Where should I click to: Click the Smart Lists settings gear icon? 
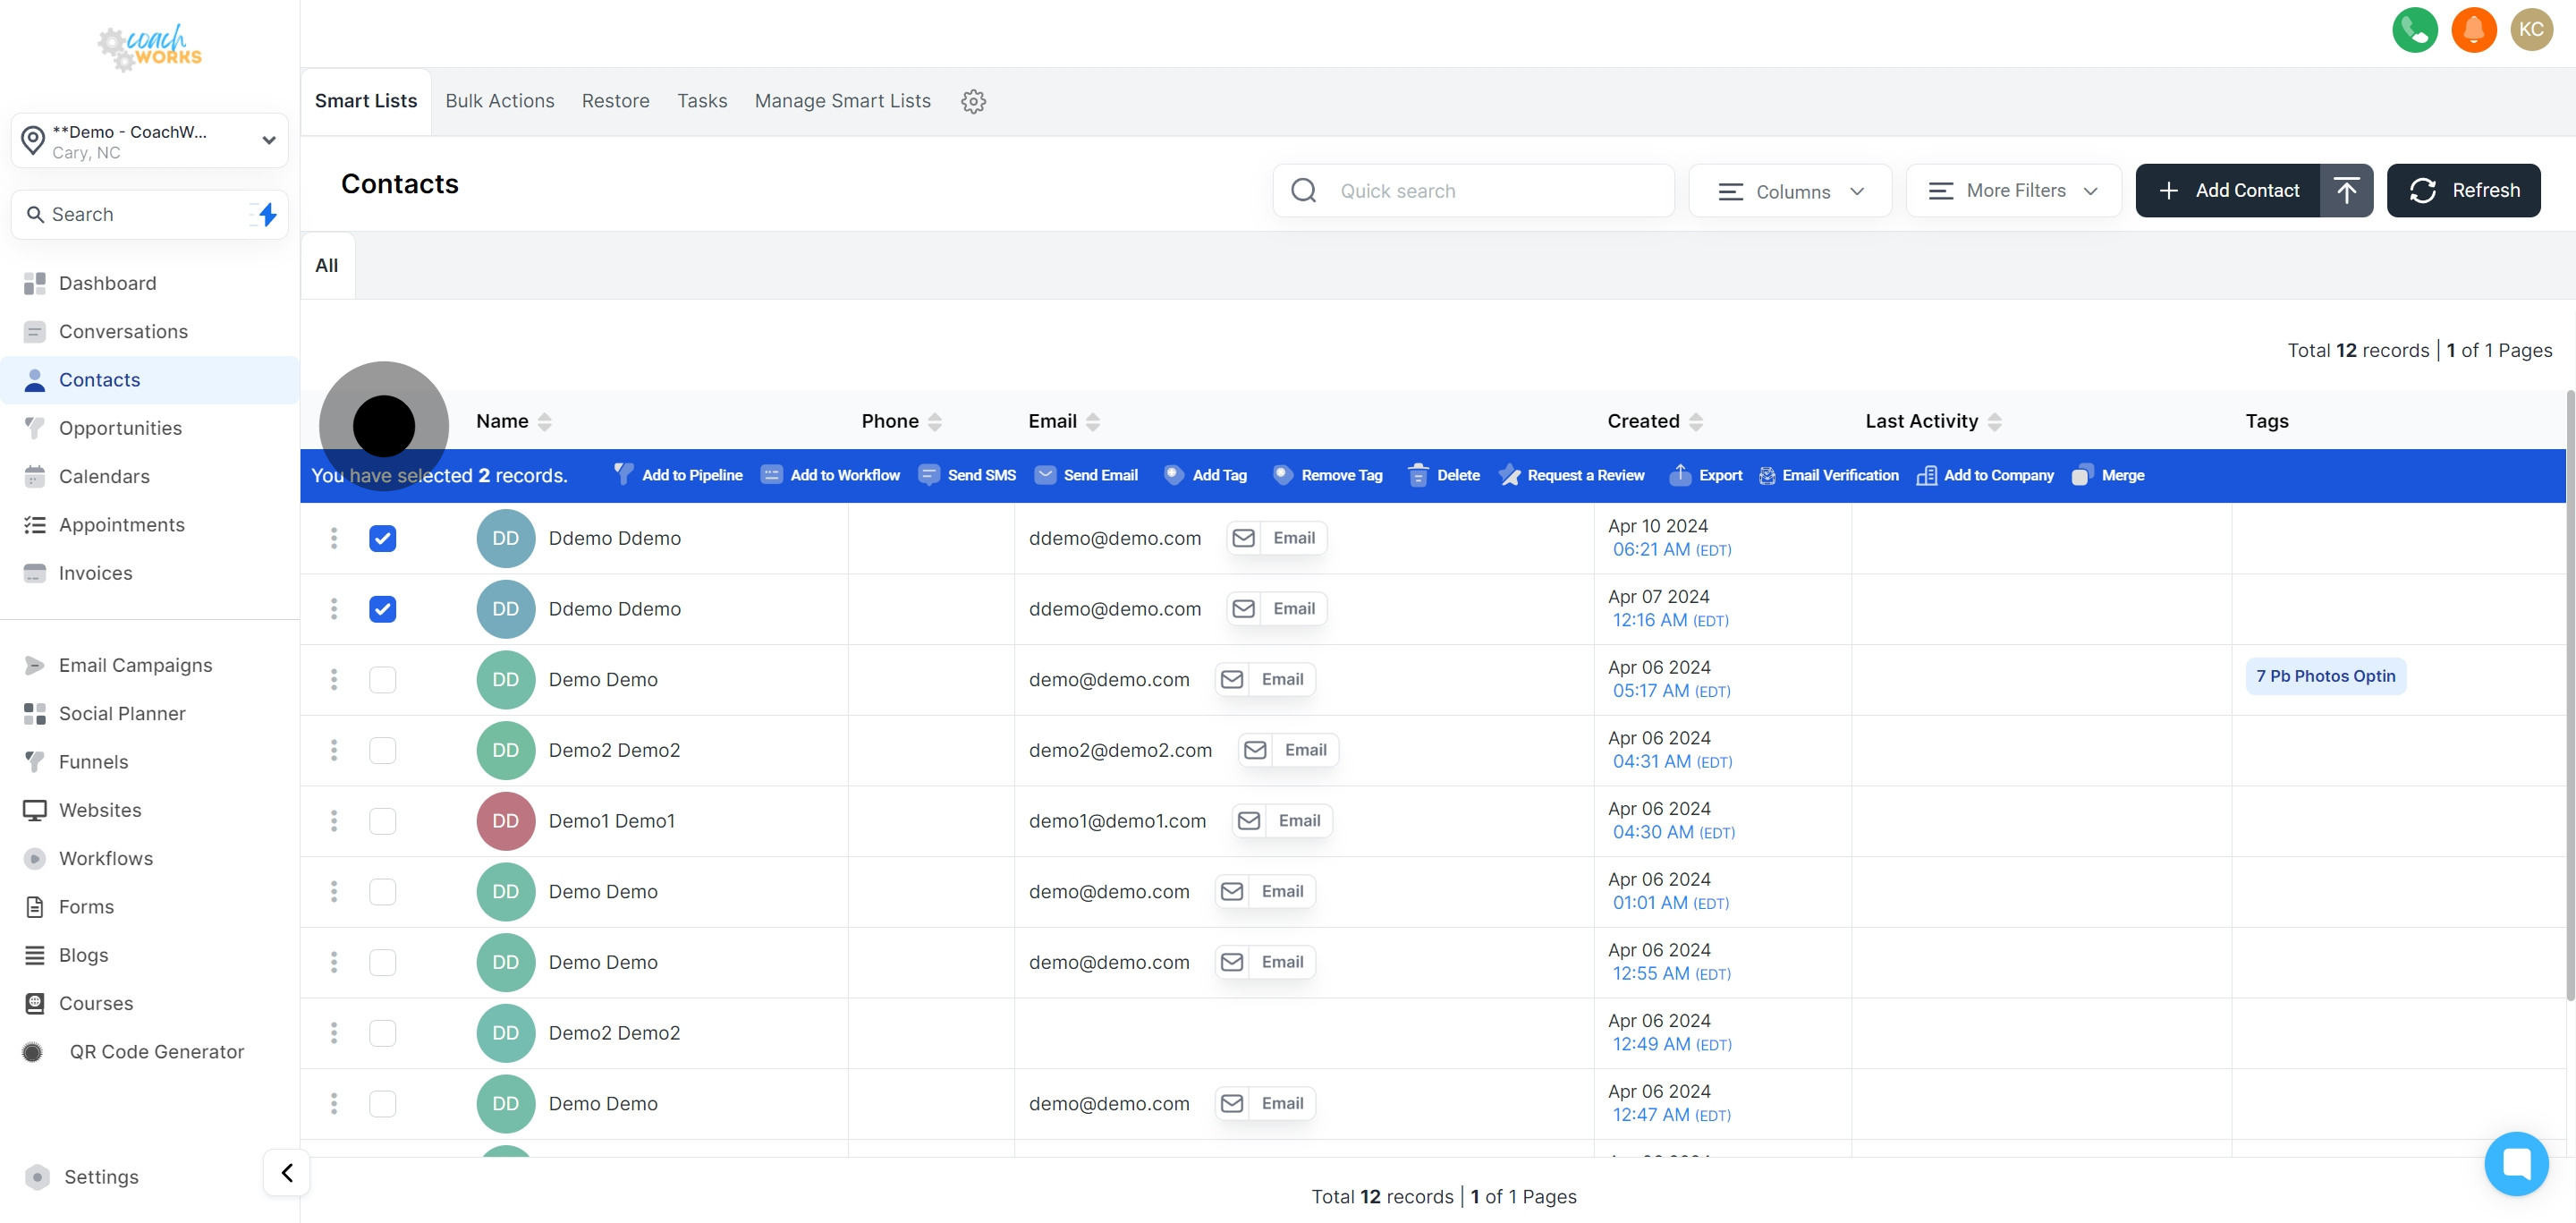point(973,101)
